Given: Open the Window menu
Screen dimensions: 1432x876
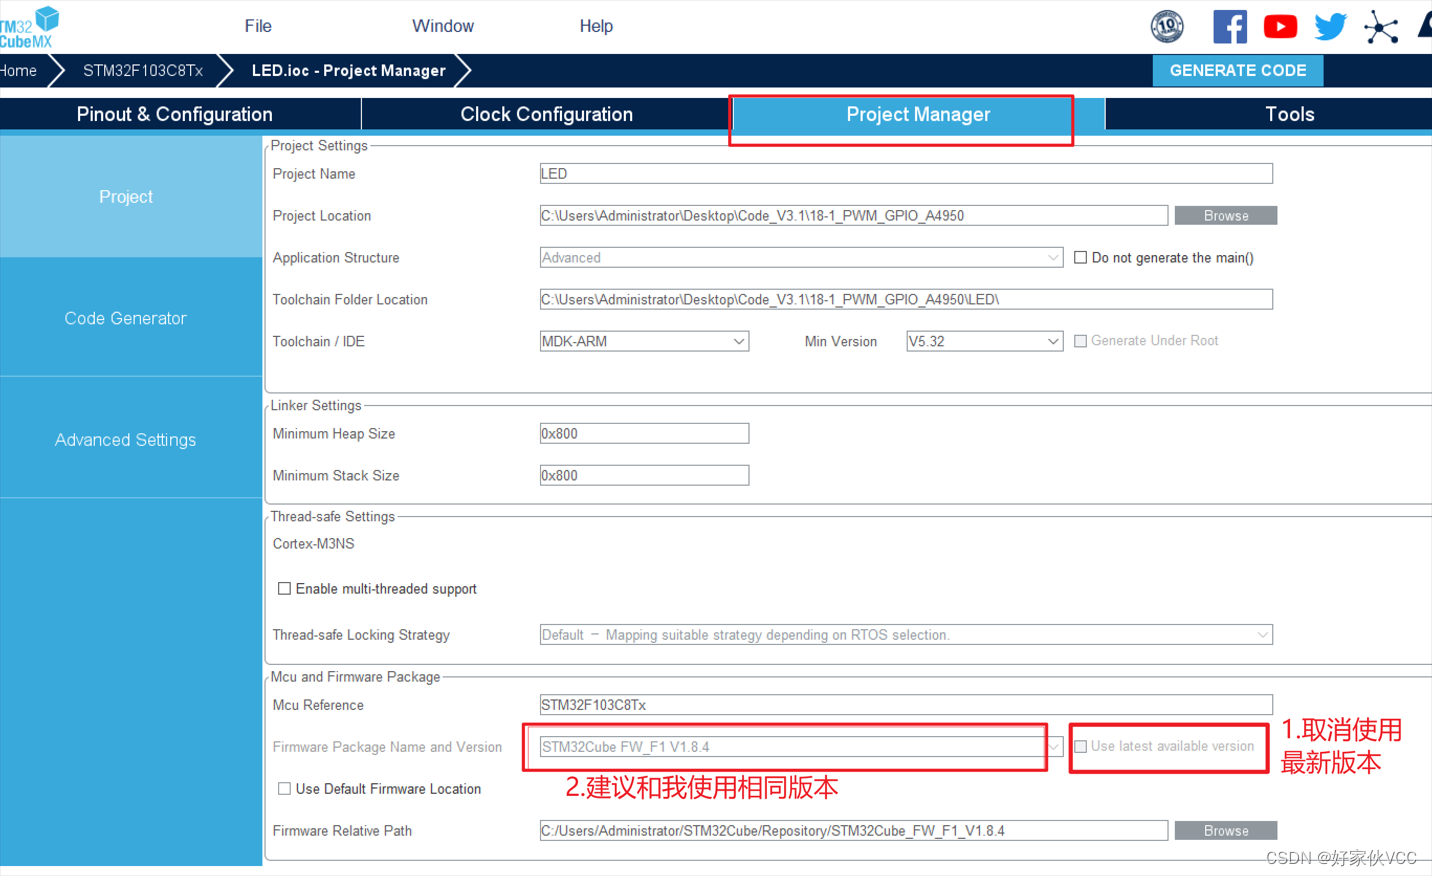Looking at the screenshot, I should click(x=443, y=26).
